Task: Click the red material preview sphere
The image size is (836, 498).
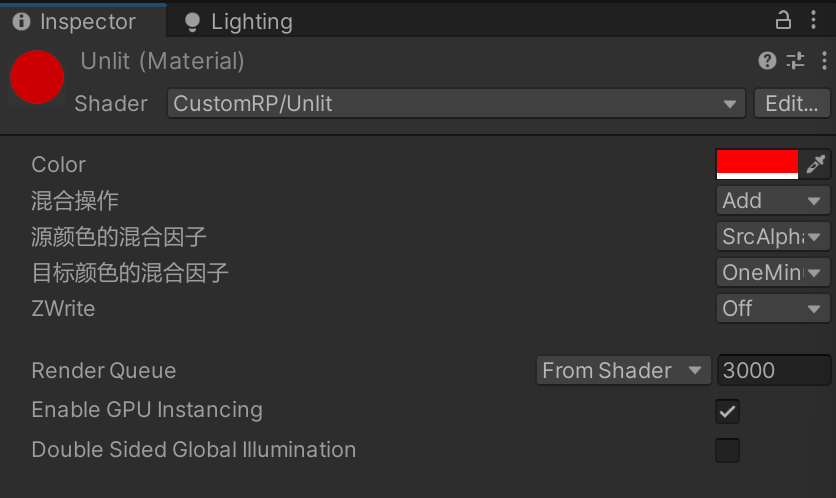Action: (x=37, y=77)
